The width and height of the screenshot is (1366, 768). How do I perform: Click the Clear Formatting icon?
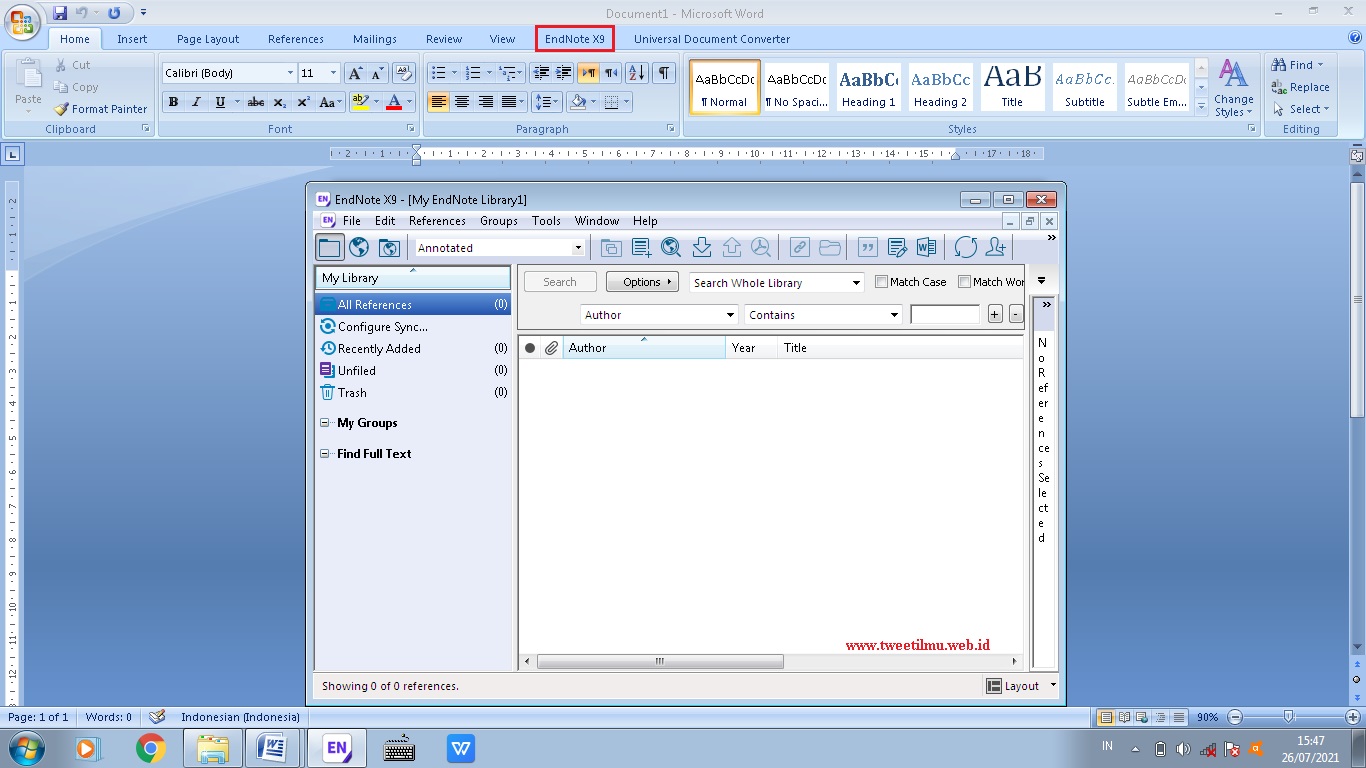tap(404, 73)
